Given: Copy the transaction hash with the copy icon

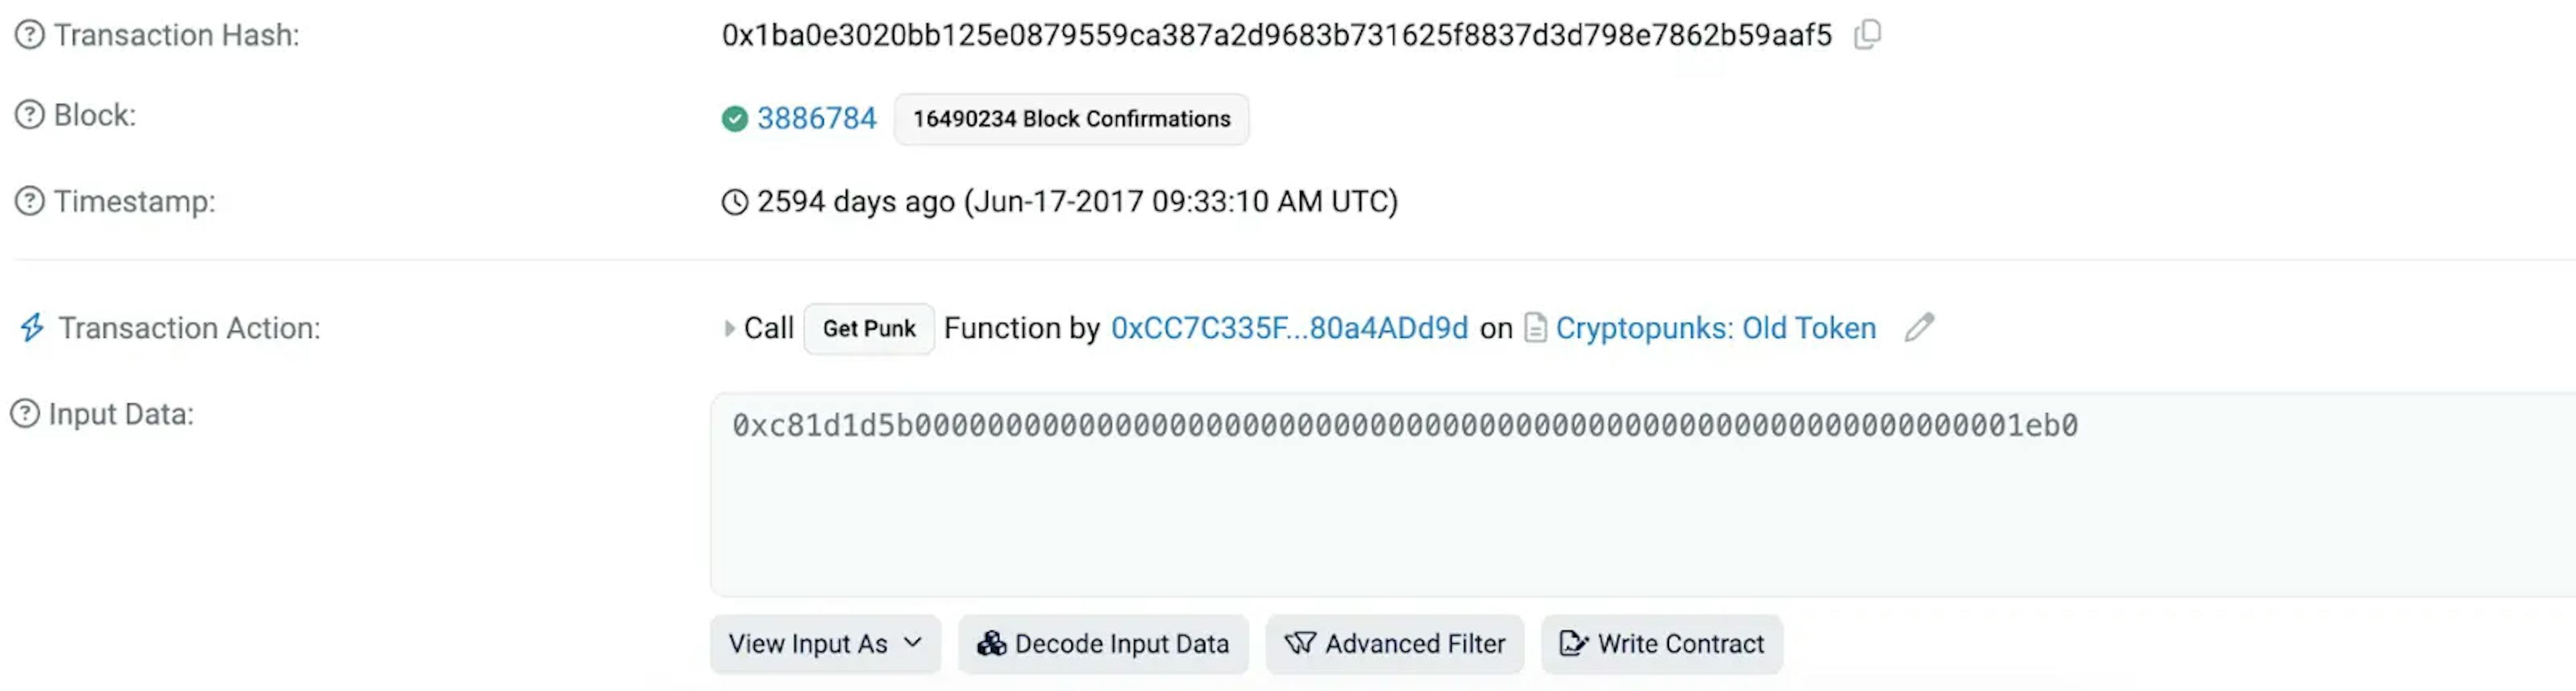Looking at the screenshot, I should pyautogui.click(x=1867, y=35).
